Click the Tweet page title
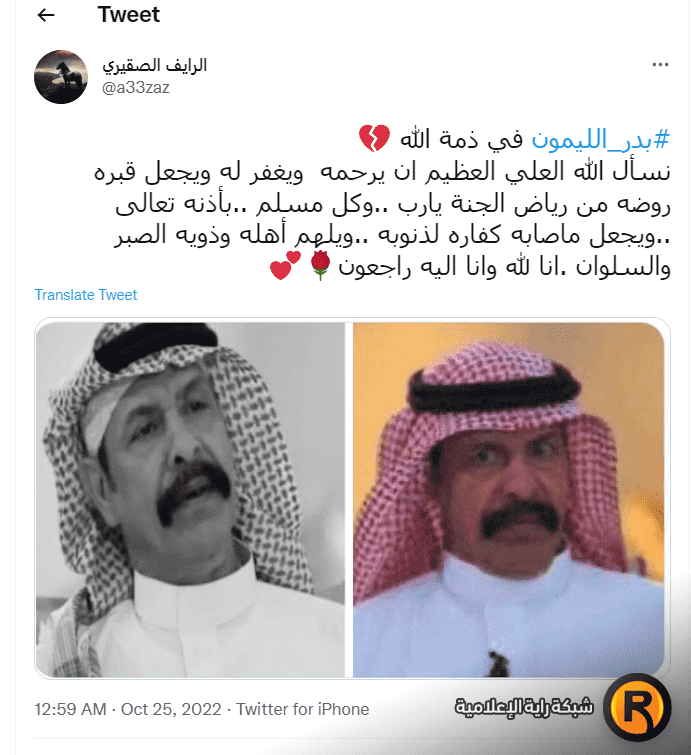This screenshot has width=691, height=755. [129, 15]
